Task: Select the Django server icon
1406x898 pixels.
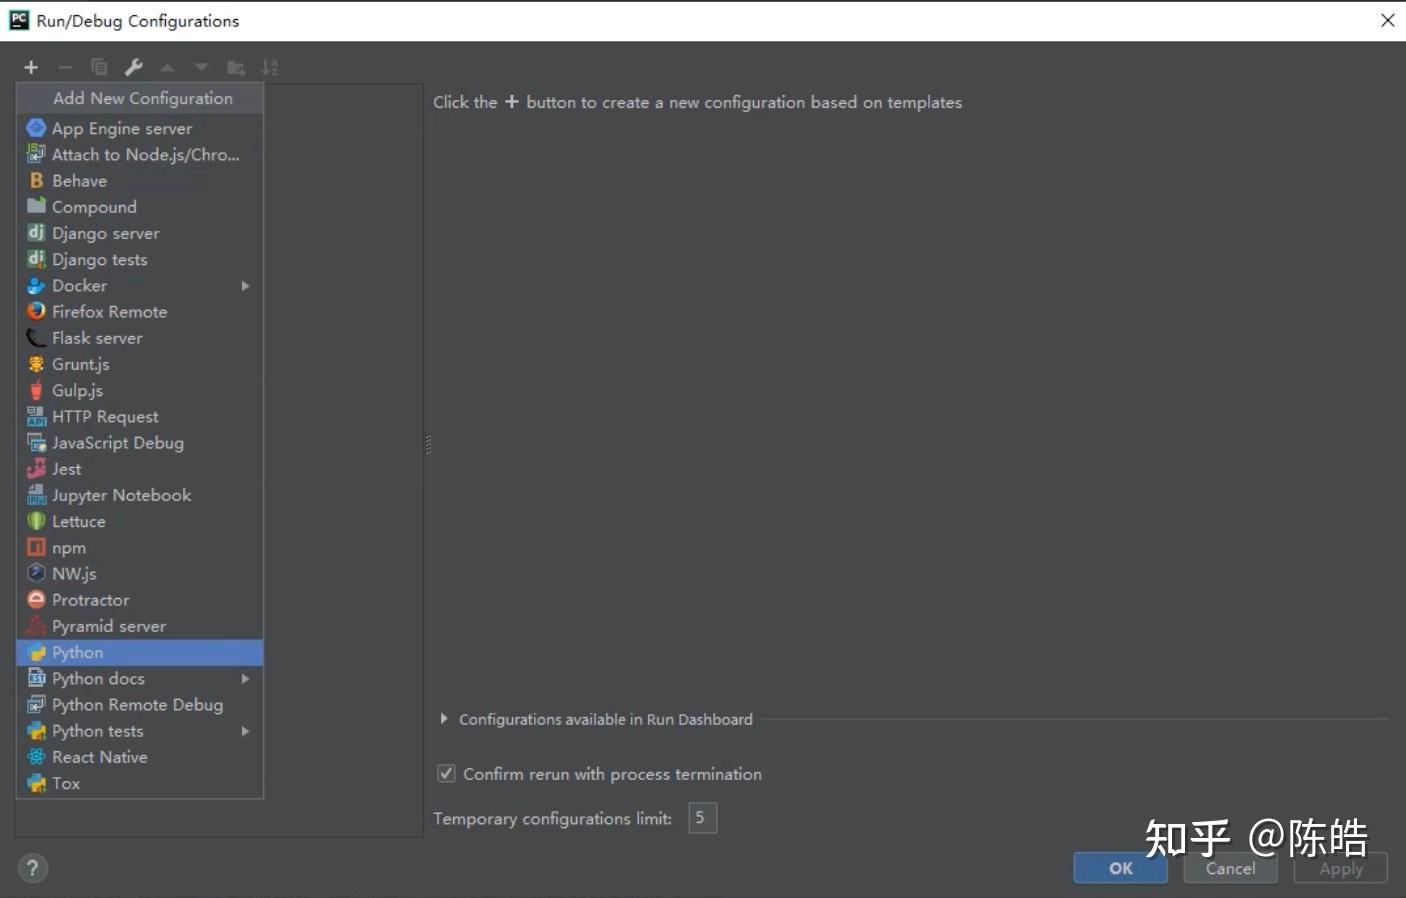Action: 36,233
